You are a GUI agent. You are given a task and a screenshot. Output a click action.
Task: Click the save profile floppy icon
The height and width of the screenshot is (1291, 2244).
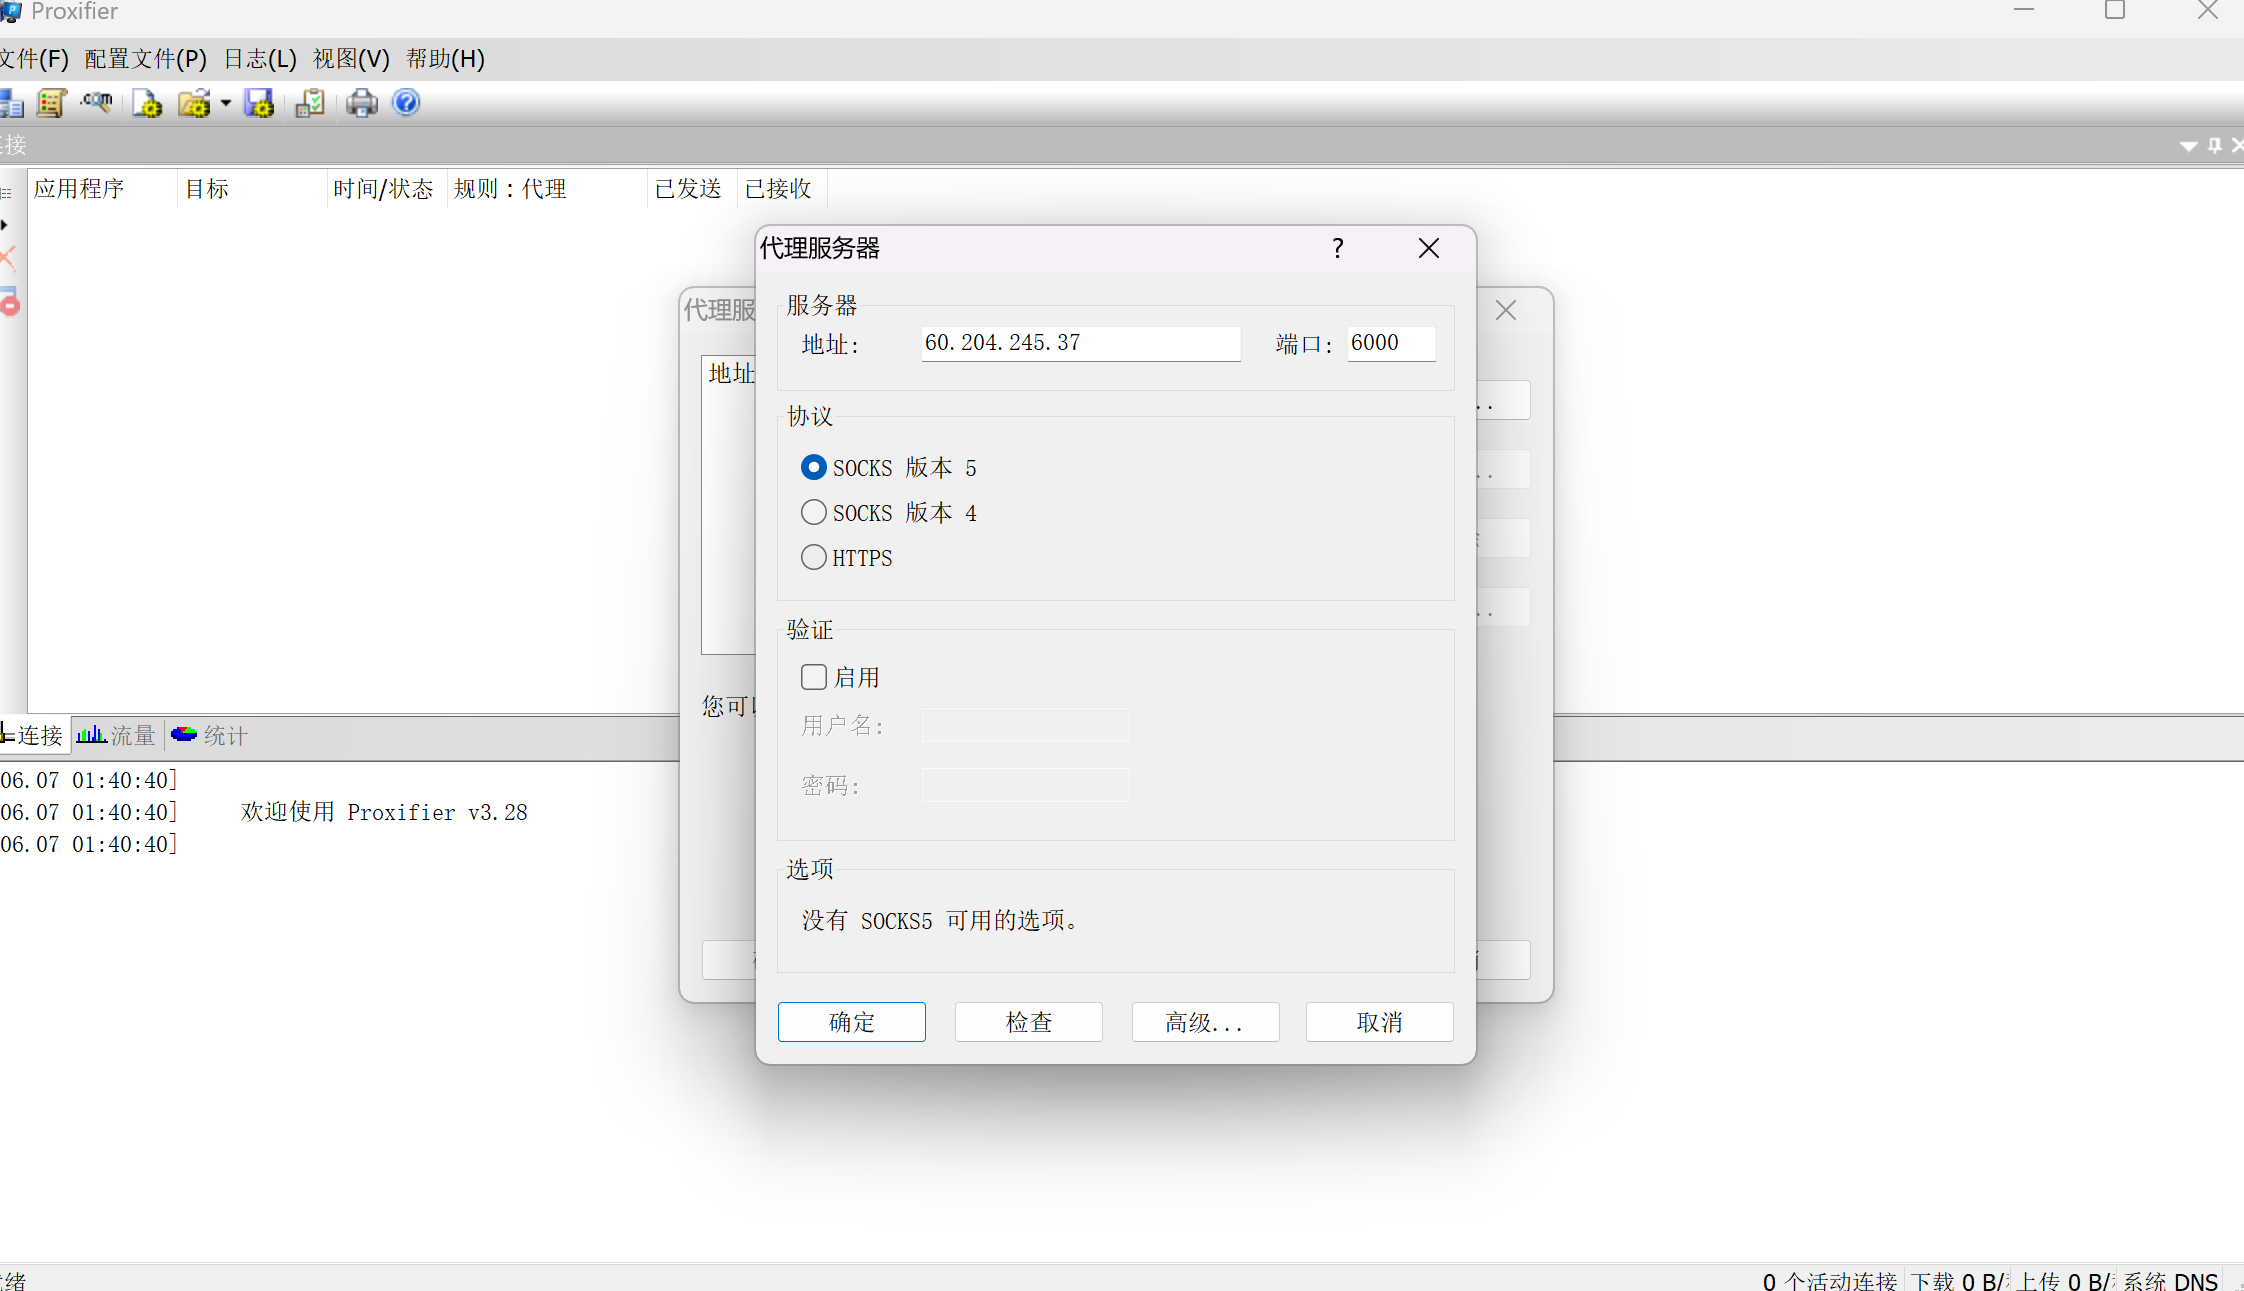(x=259, y=103)
